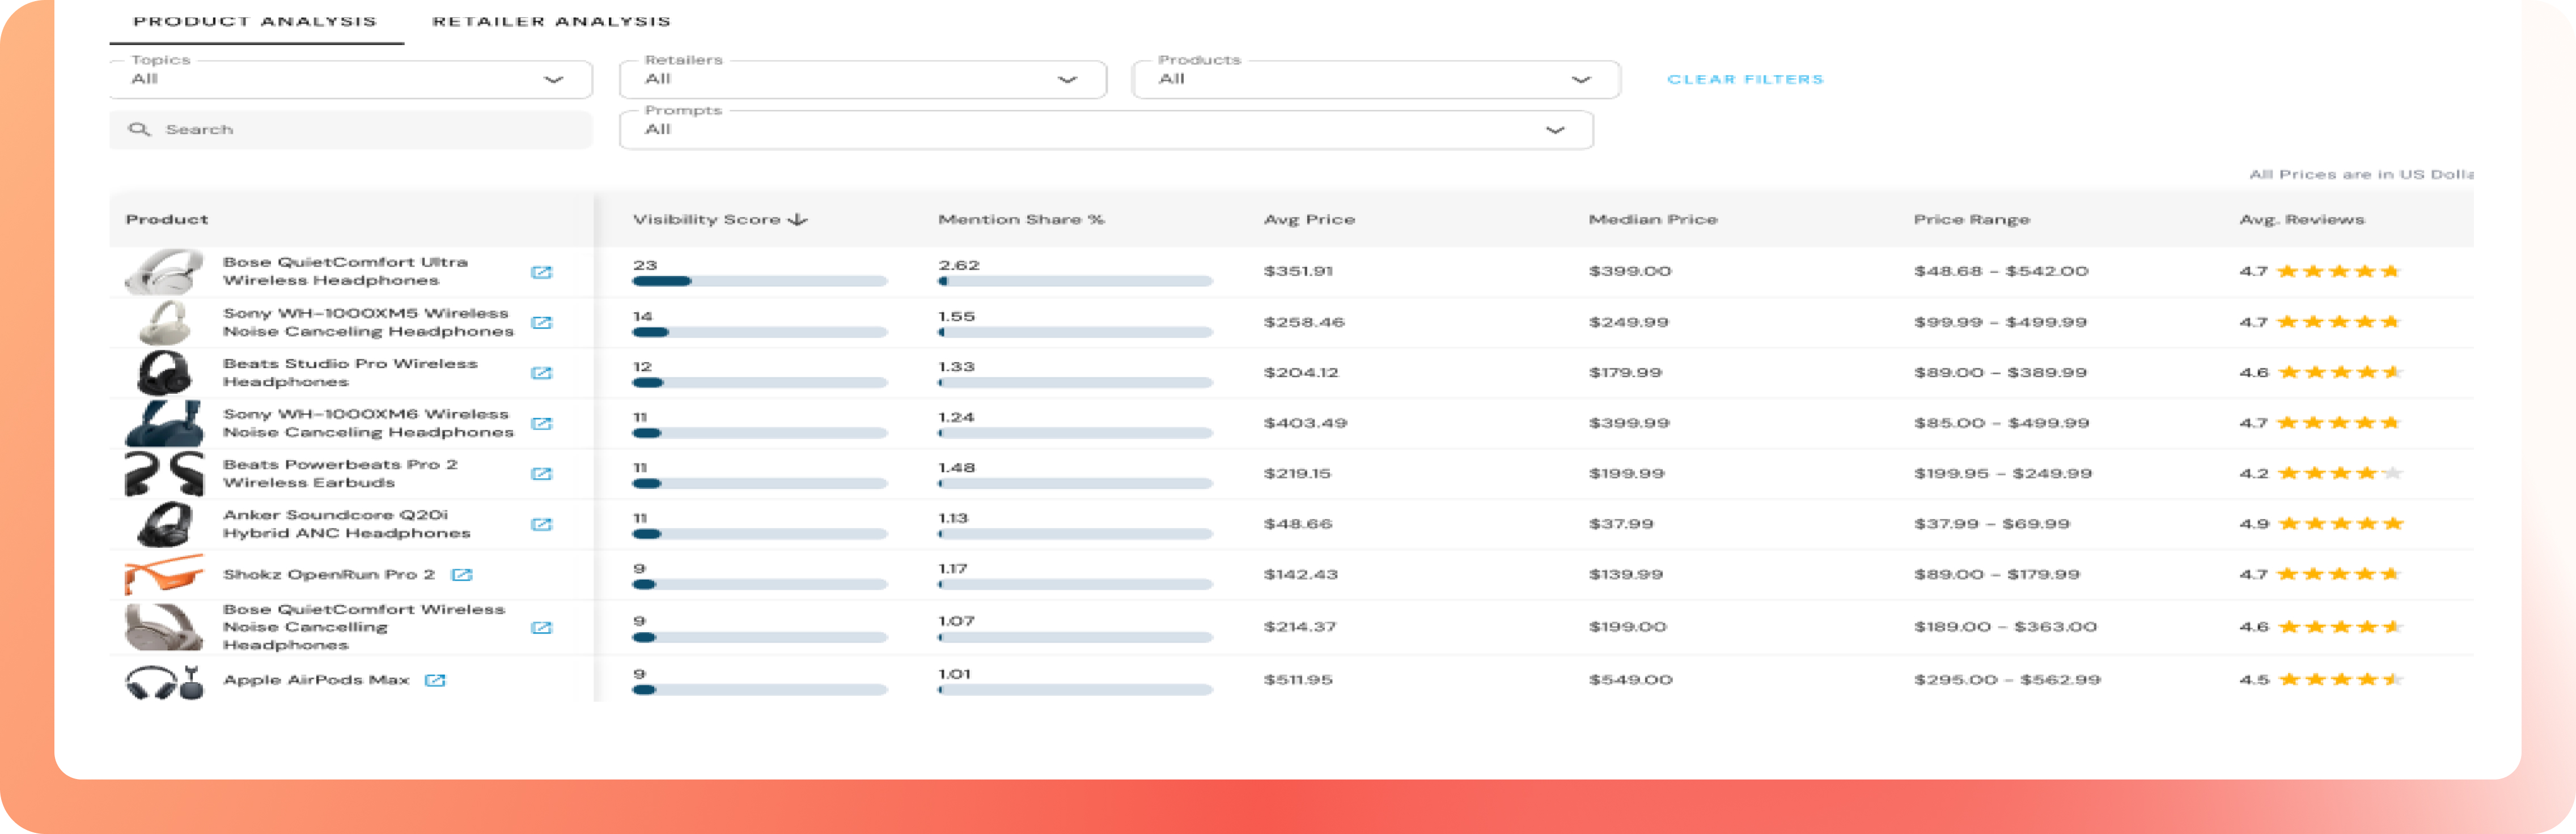
Task: Click the AirPods Max visibility score bar
Action: pos(760,689)
